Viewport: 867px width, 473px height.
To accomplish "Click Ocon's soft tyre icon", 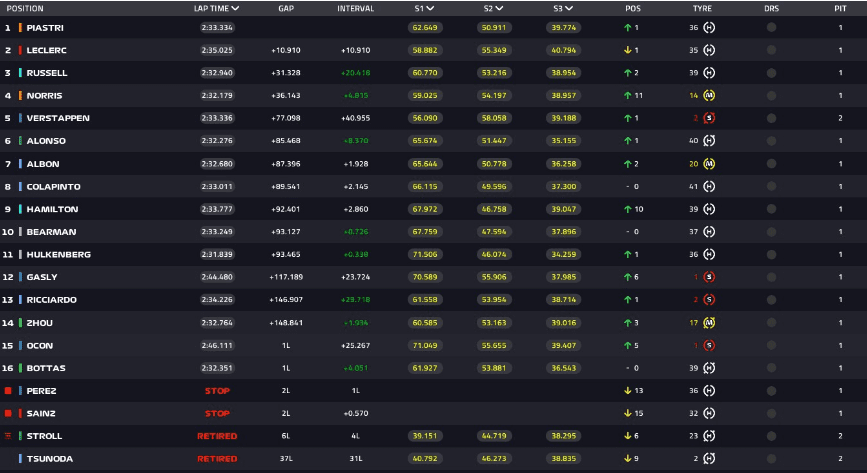I will (x=709, y=345).
